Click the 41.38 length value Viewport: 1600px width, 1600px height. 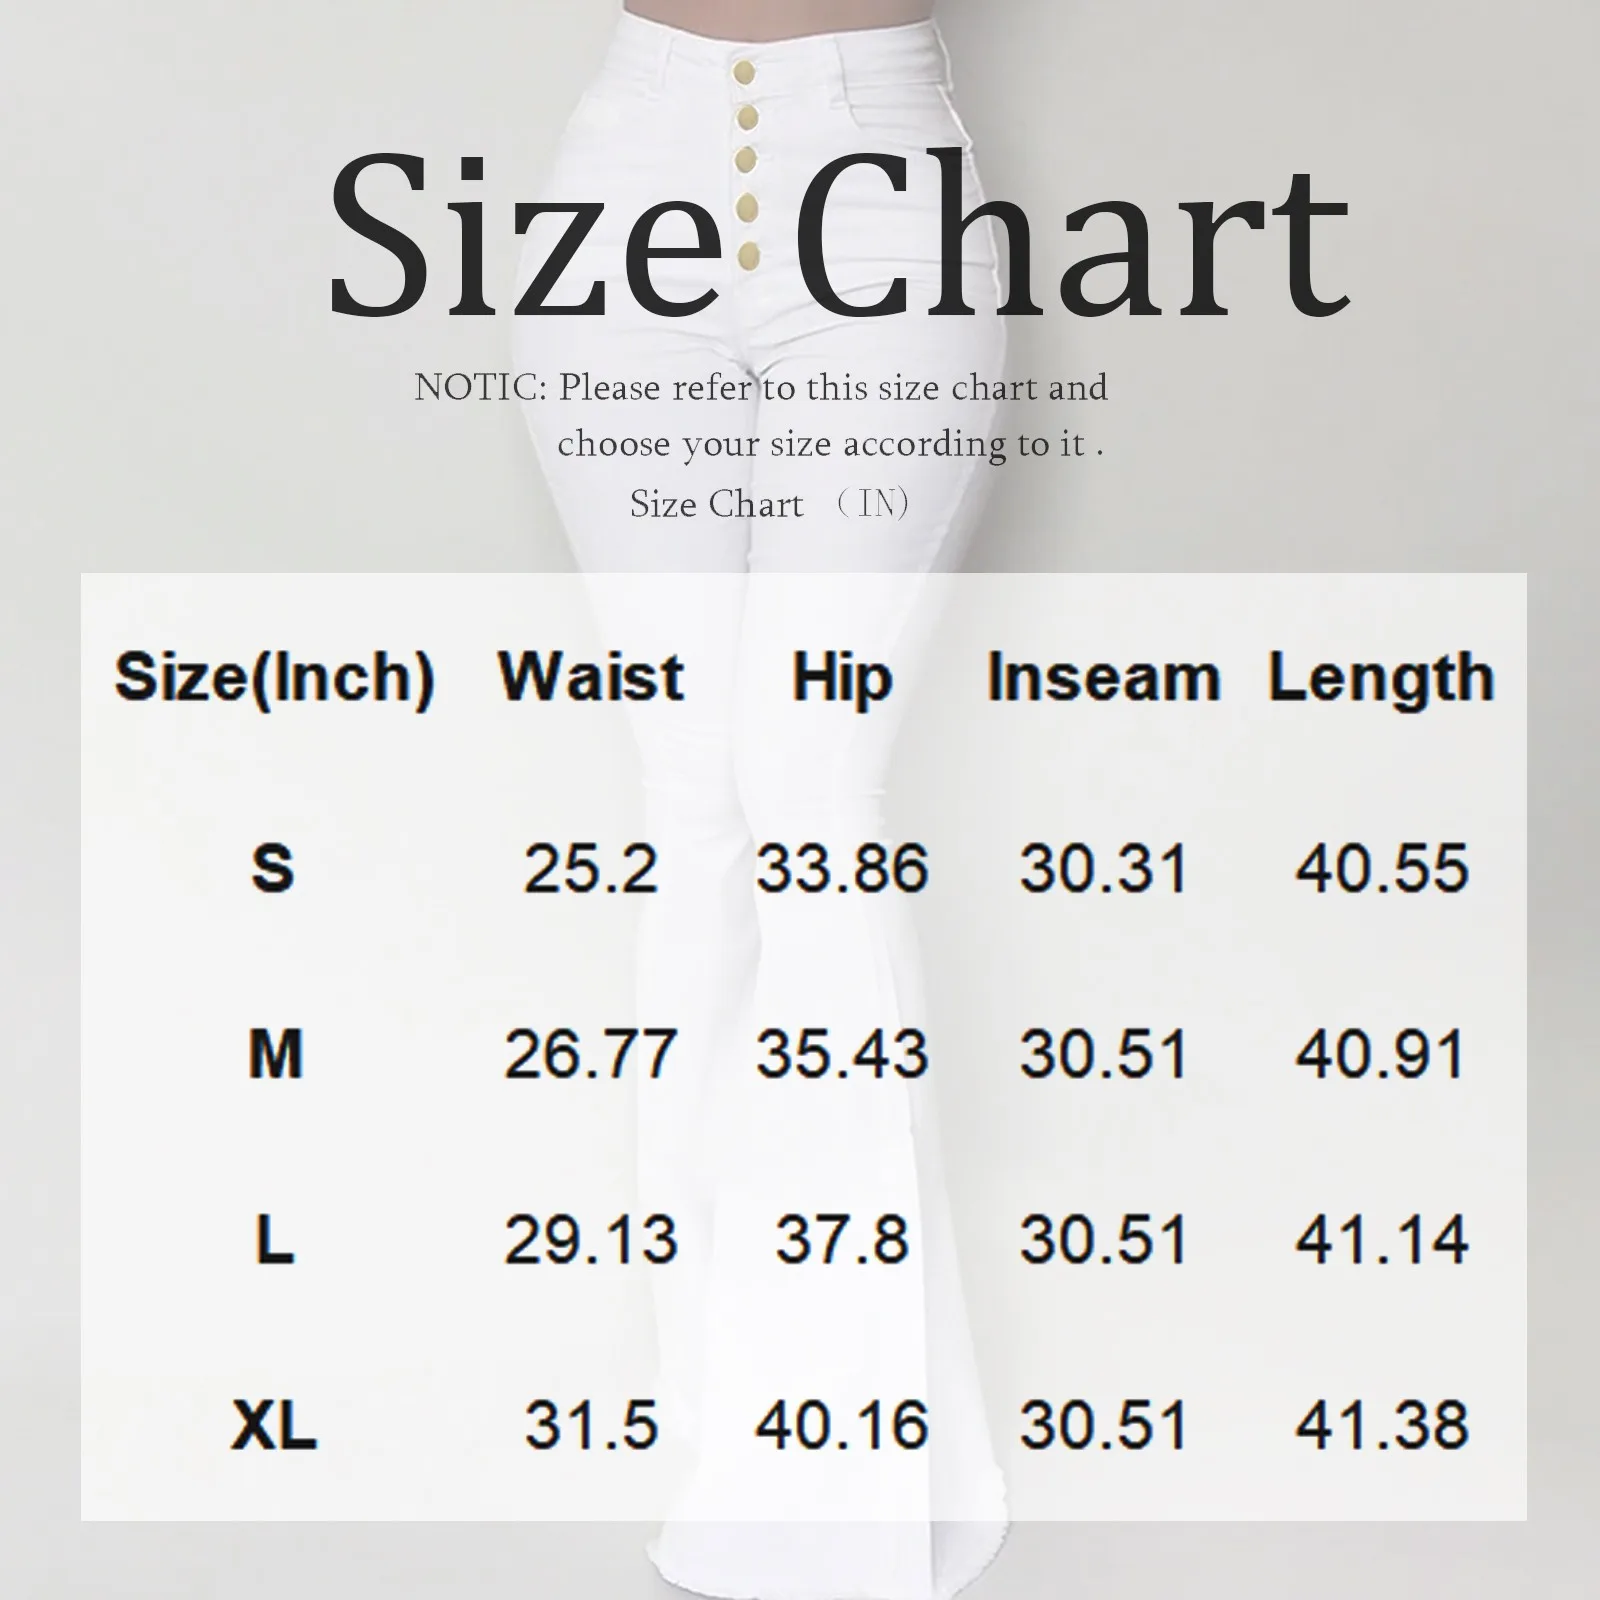coord(1382,1425)
